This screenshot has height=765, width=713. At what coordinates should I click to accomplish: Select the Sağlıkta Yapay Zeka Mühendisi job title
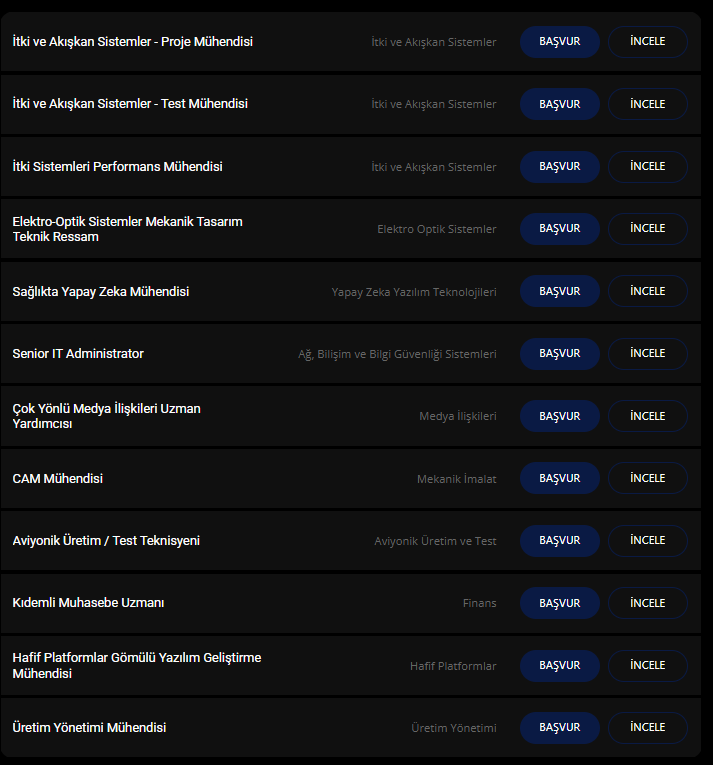101,292
